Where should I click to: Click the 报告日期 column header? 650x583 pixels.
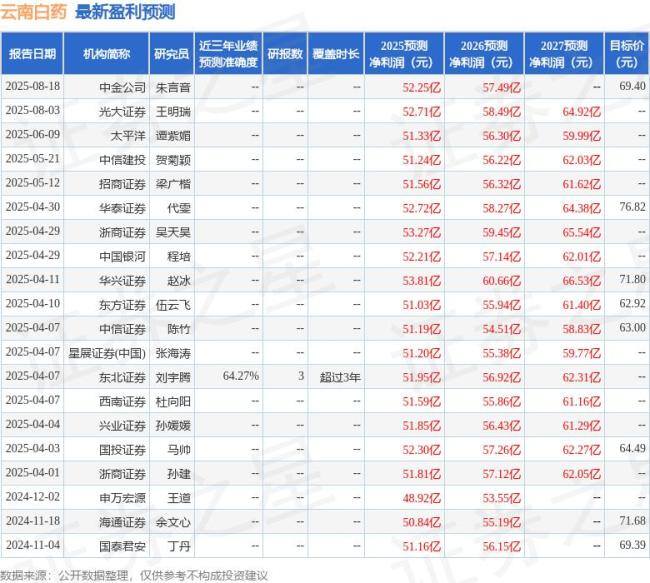[x=32, y=54]
